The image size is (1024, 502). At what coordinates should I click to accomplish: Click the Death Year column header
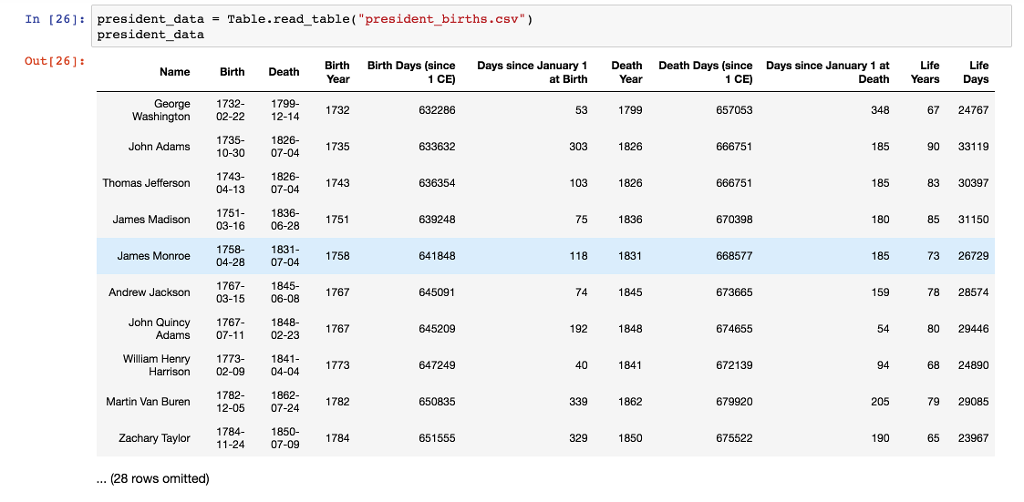point(627,72)
